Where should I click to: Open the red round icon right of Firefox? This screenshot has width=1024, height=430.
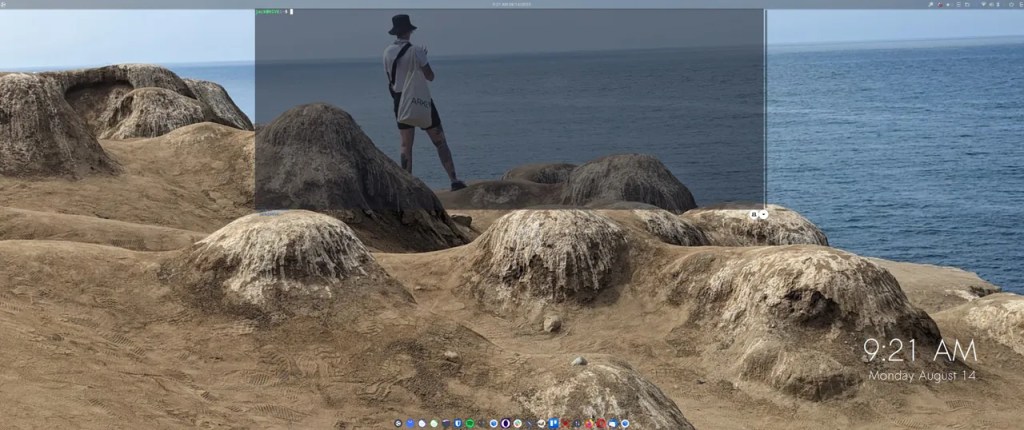pos(601,423)
